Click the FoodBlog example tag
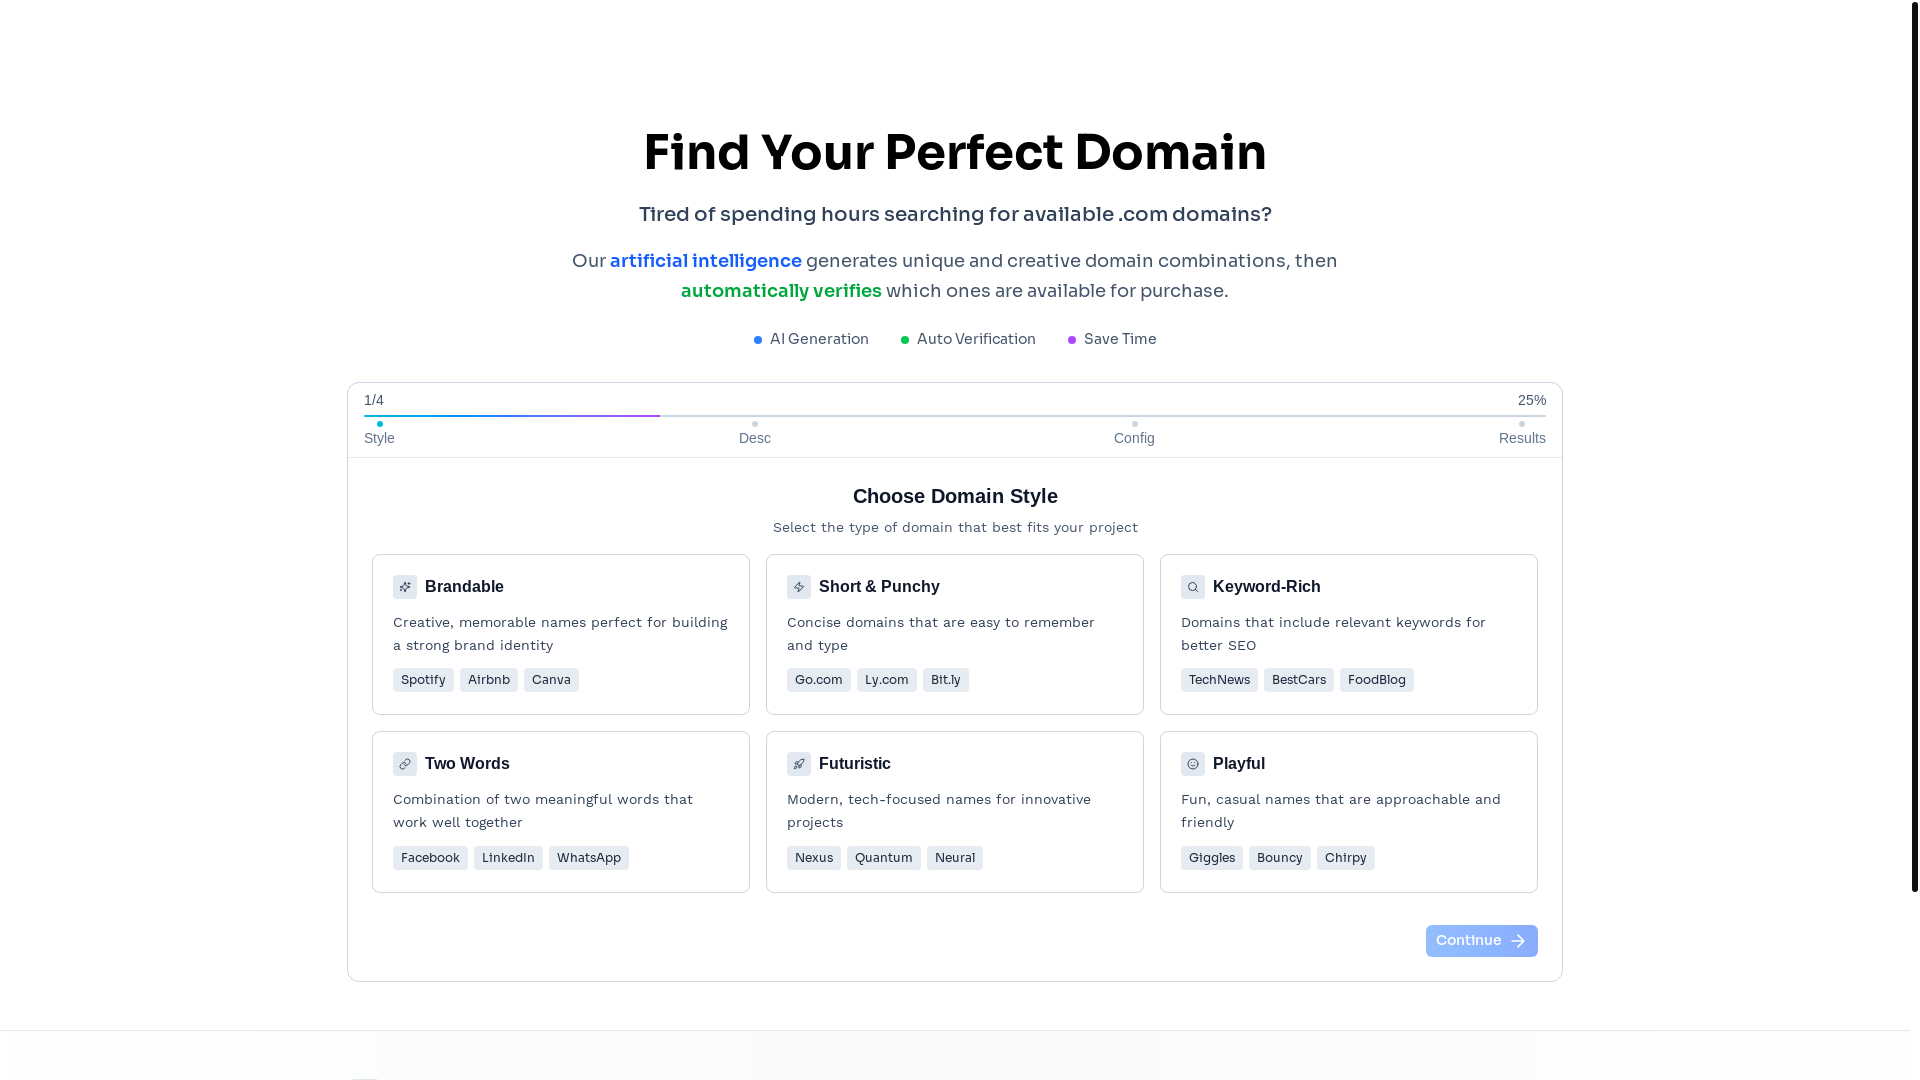This screenshot has height=1080, width=1920. (x=1377, y=680)
